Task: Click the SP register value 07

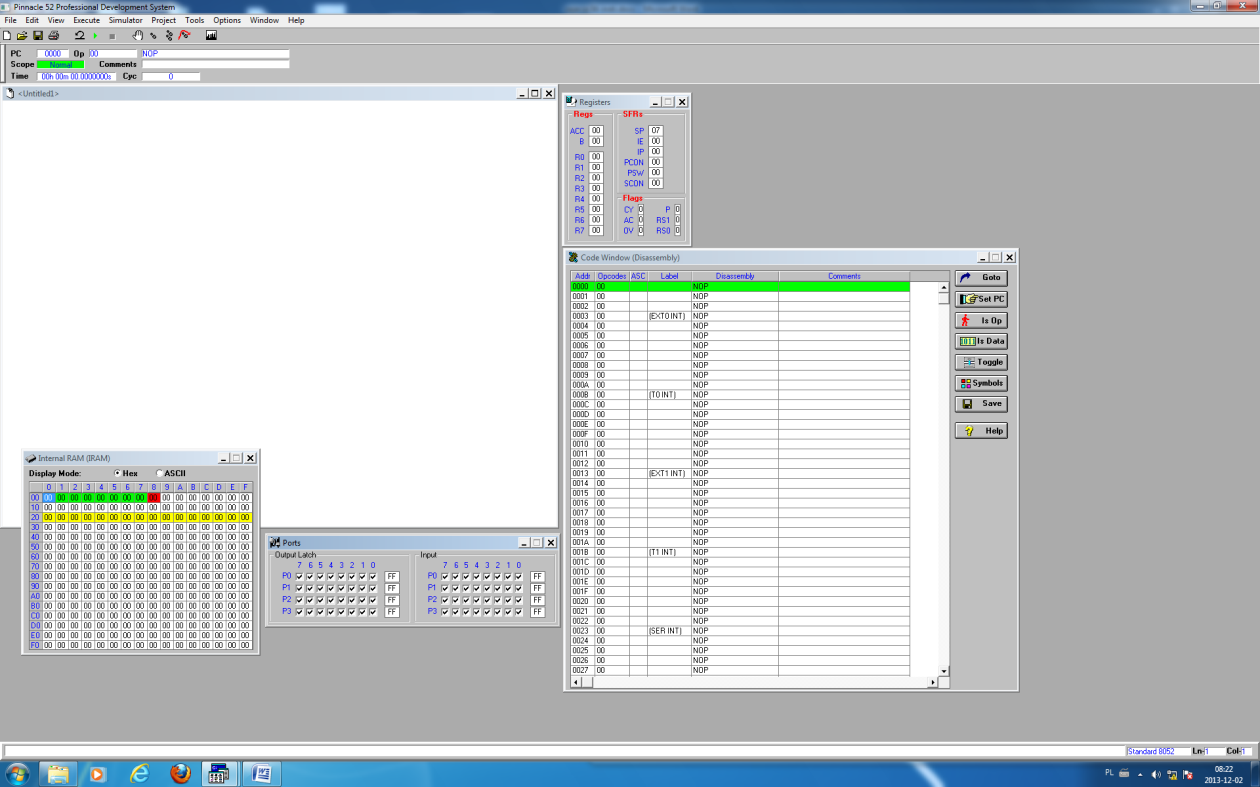Action: pyautogui.click(x=656, y=131)
